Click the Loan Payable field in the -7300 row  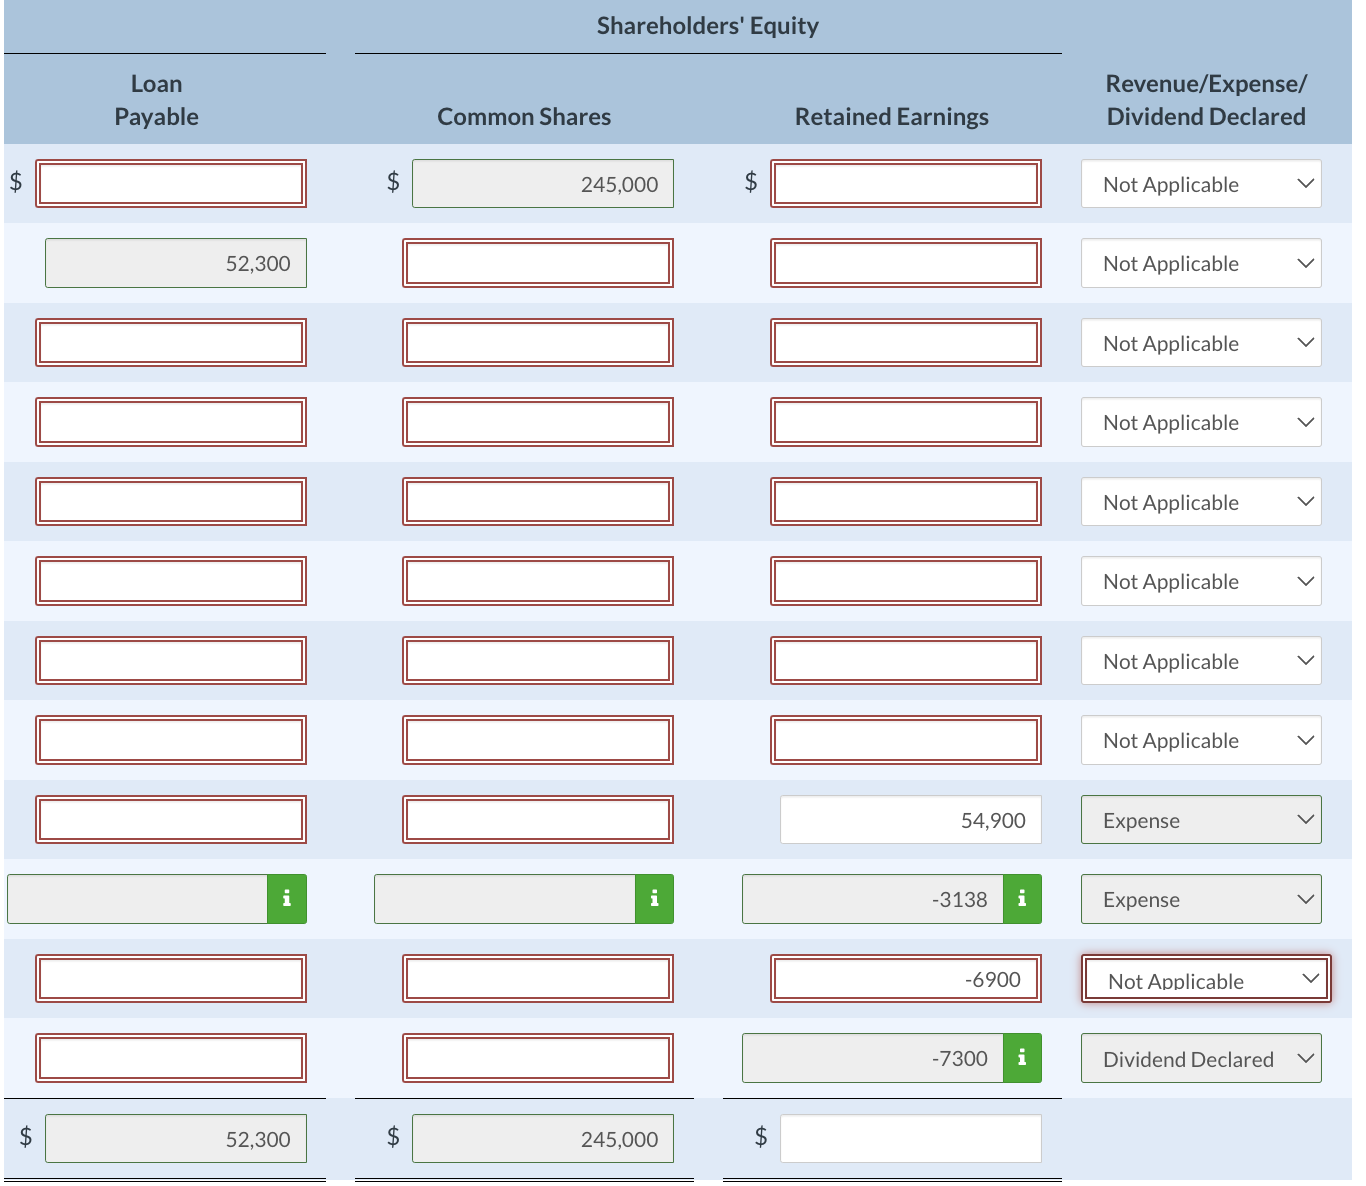171,1058
